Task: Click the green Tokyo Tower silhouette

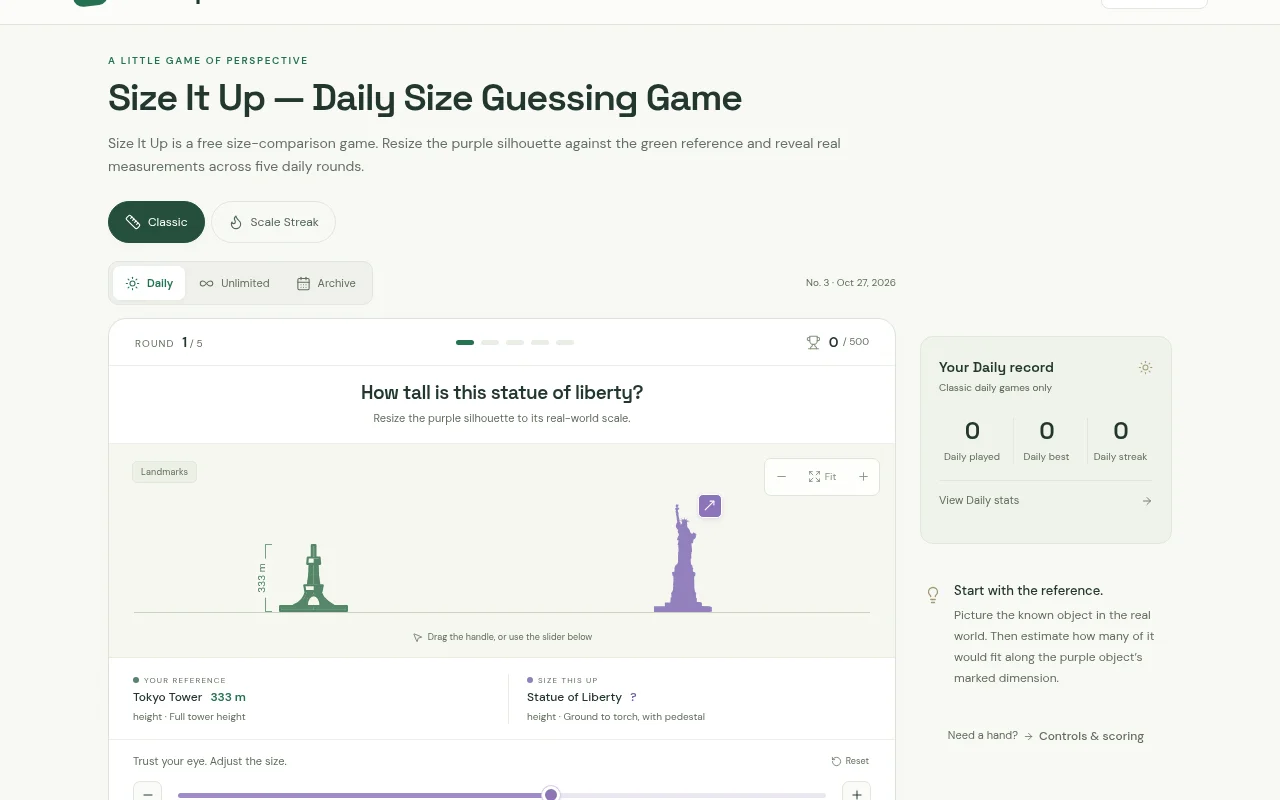Action: [313, 579]
